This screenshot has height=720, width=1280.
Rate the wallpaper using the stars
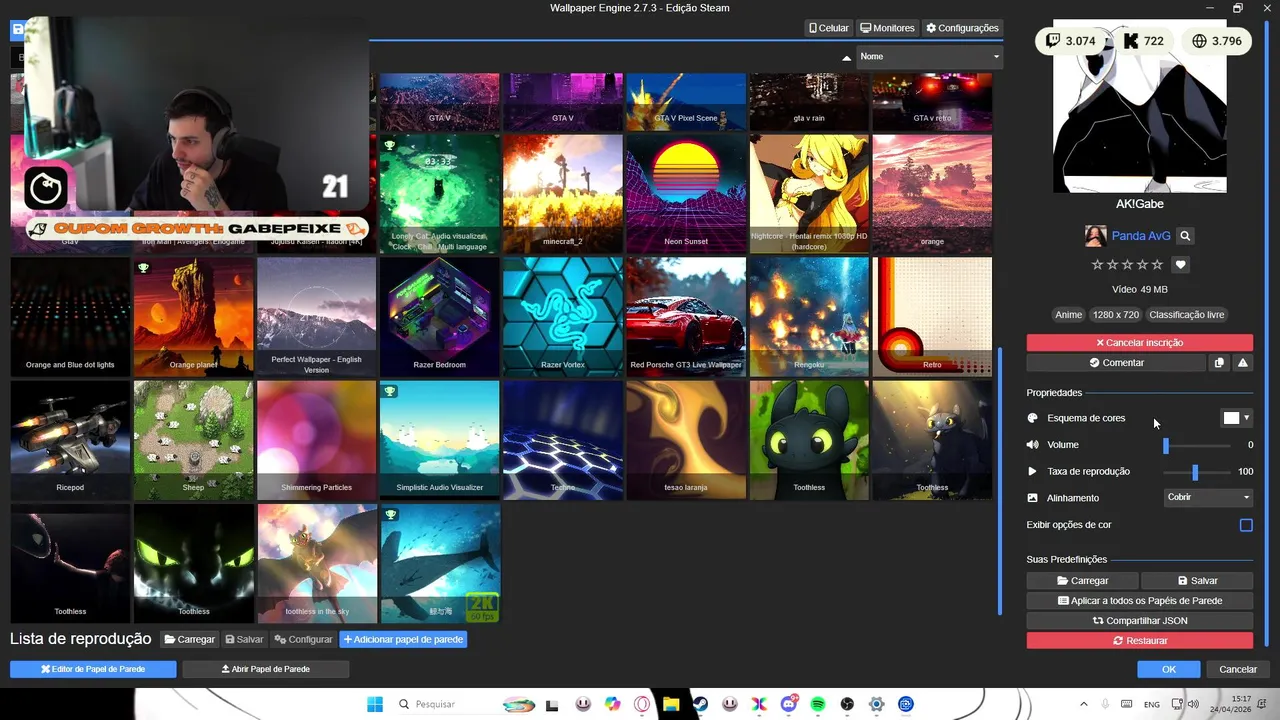(x=1127, y=265)
